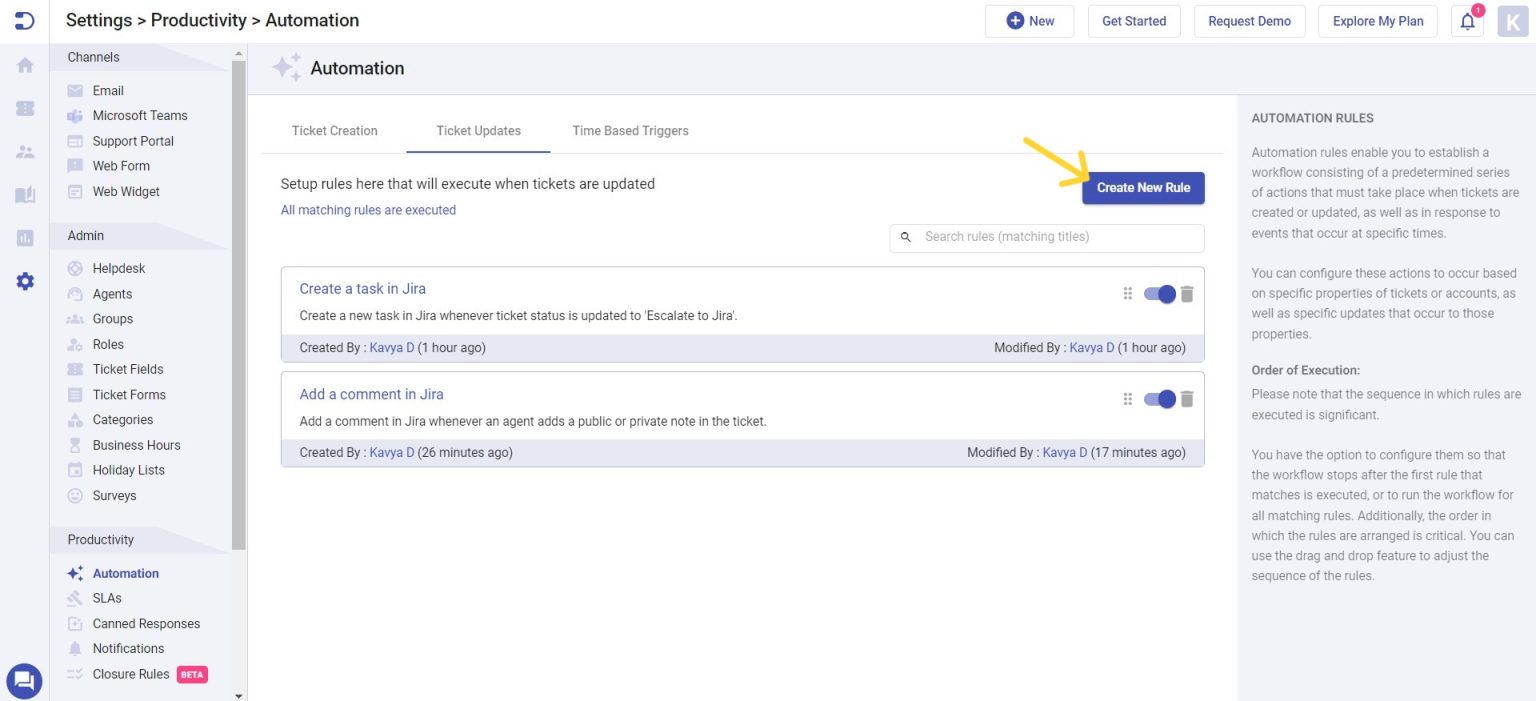The image size is (1536, 701).
Task: Open the Ticket Creation tab
Action: click(x=335, y=130)
